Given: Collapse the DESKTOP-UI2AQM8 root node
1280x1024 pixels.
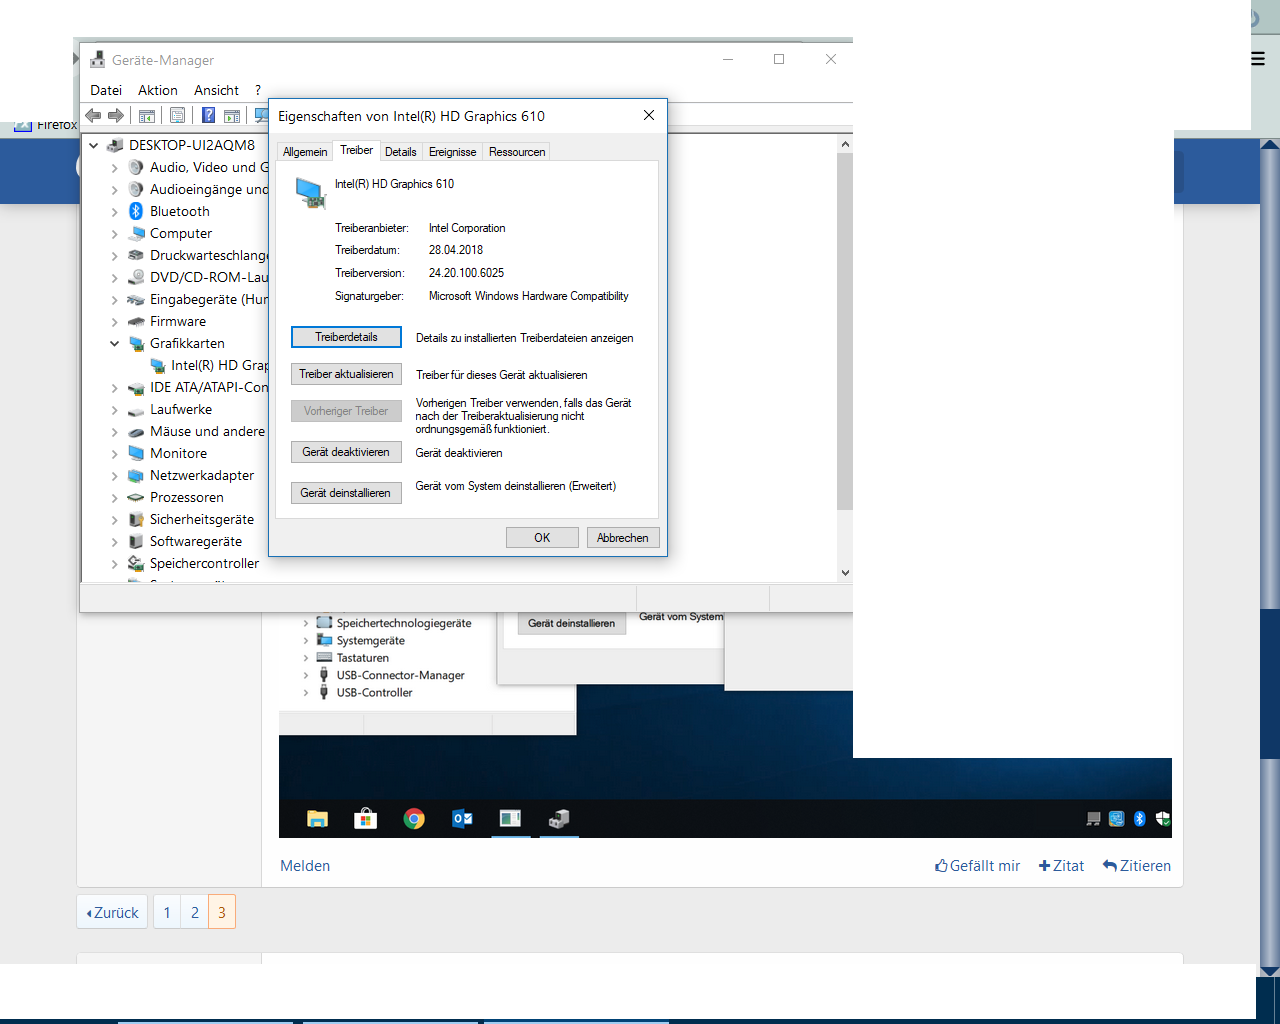Looking at the screenshot, I should [x=94, y=145].
